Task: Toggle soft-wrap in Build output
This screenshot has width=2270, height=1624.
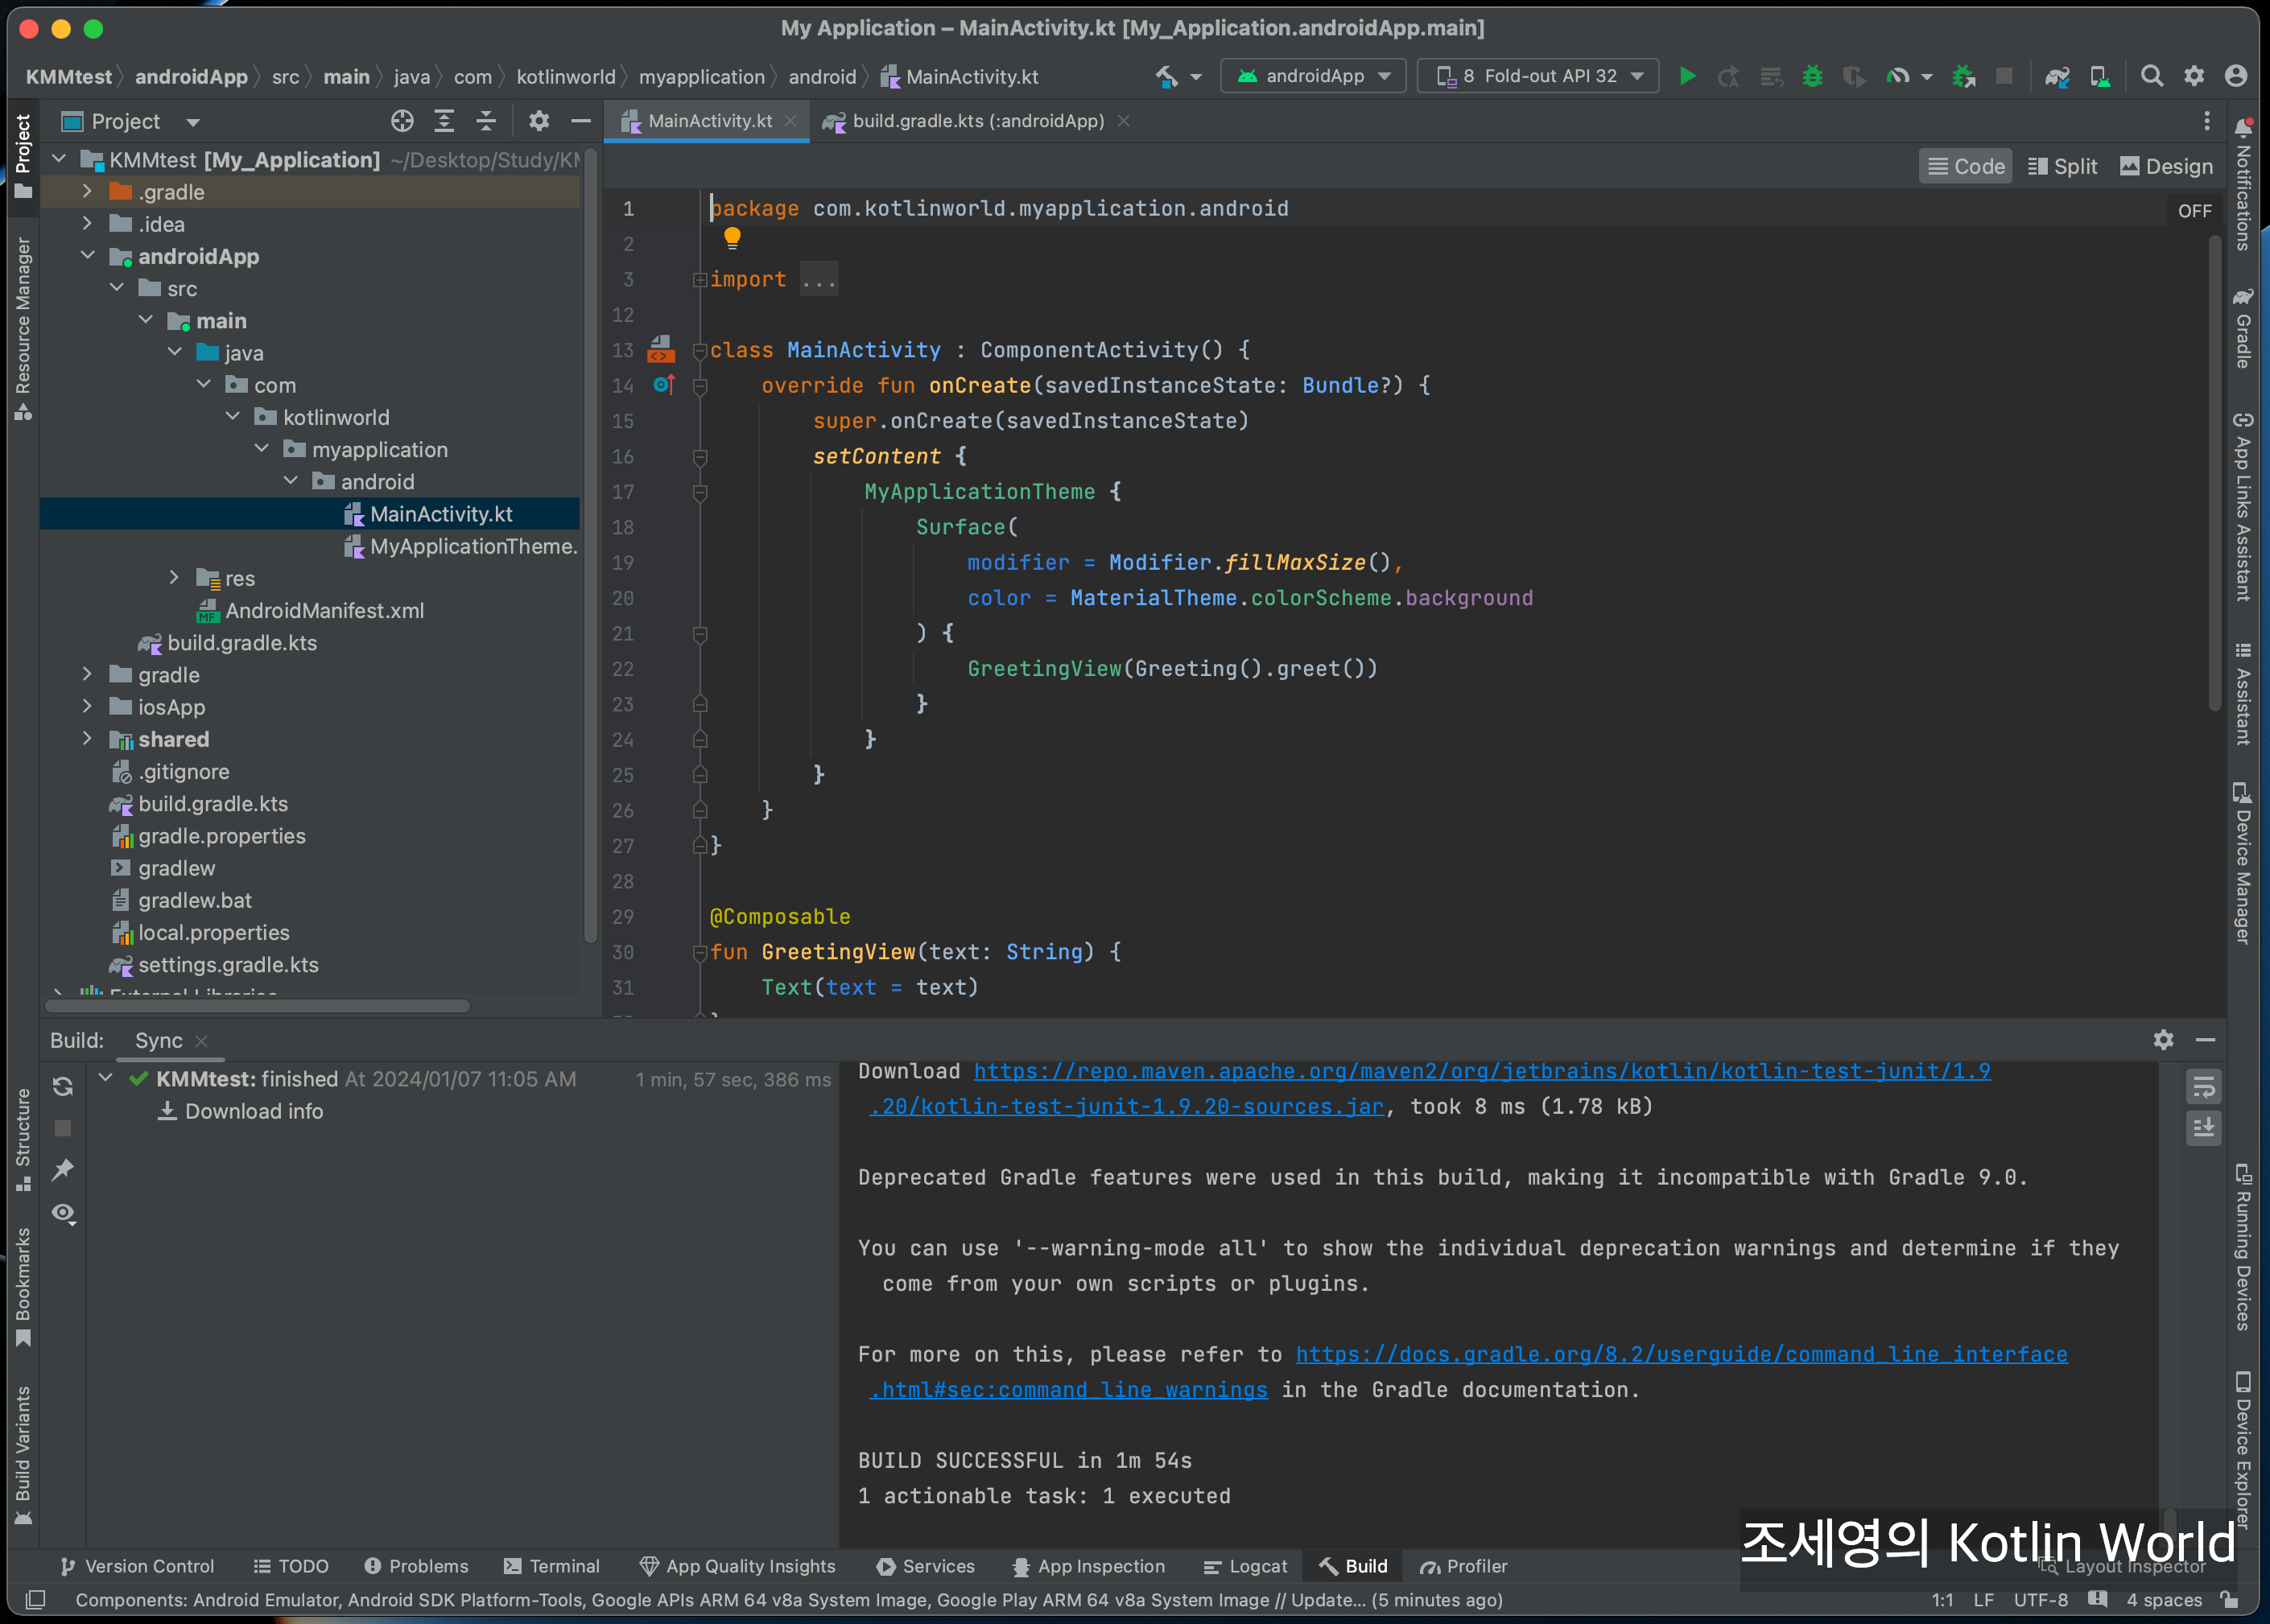Action: point(2203,1086)
